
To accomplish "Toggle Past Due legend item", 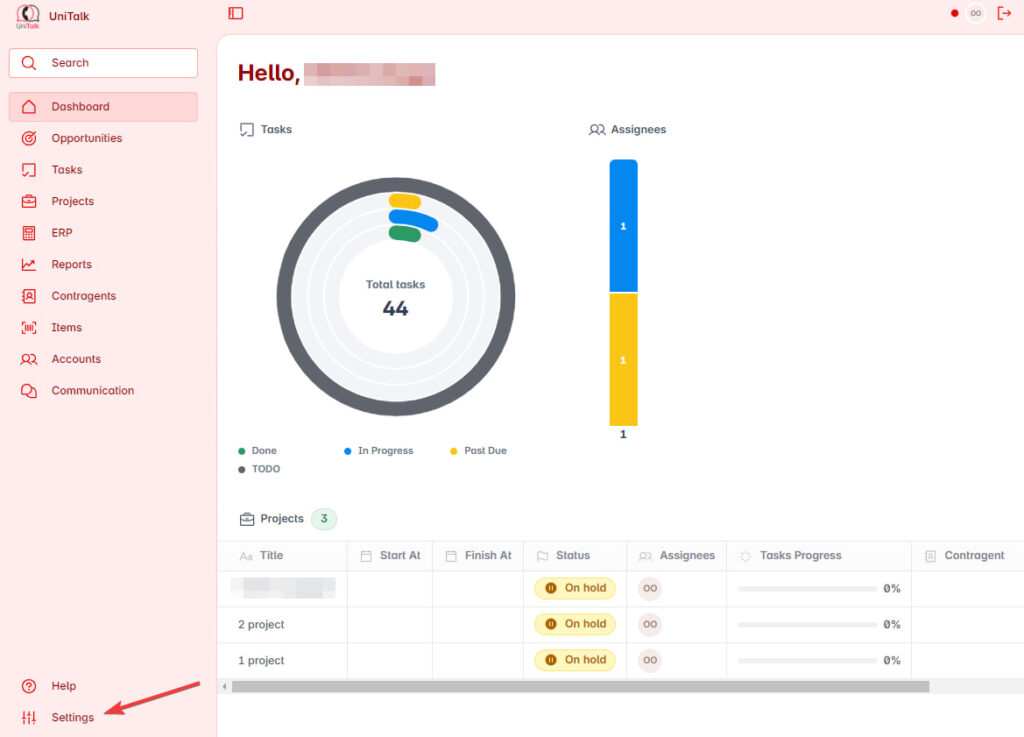I will tap(484, 451).
